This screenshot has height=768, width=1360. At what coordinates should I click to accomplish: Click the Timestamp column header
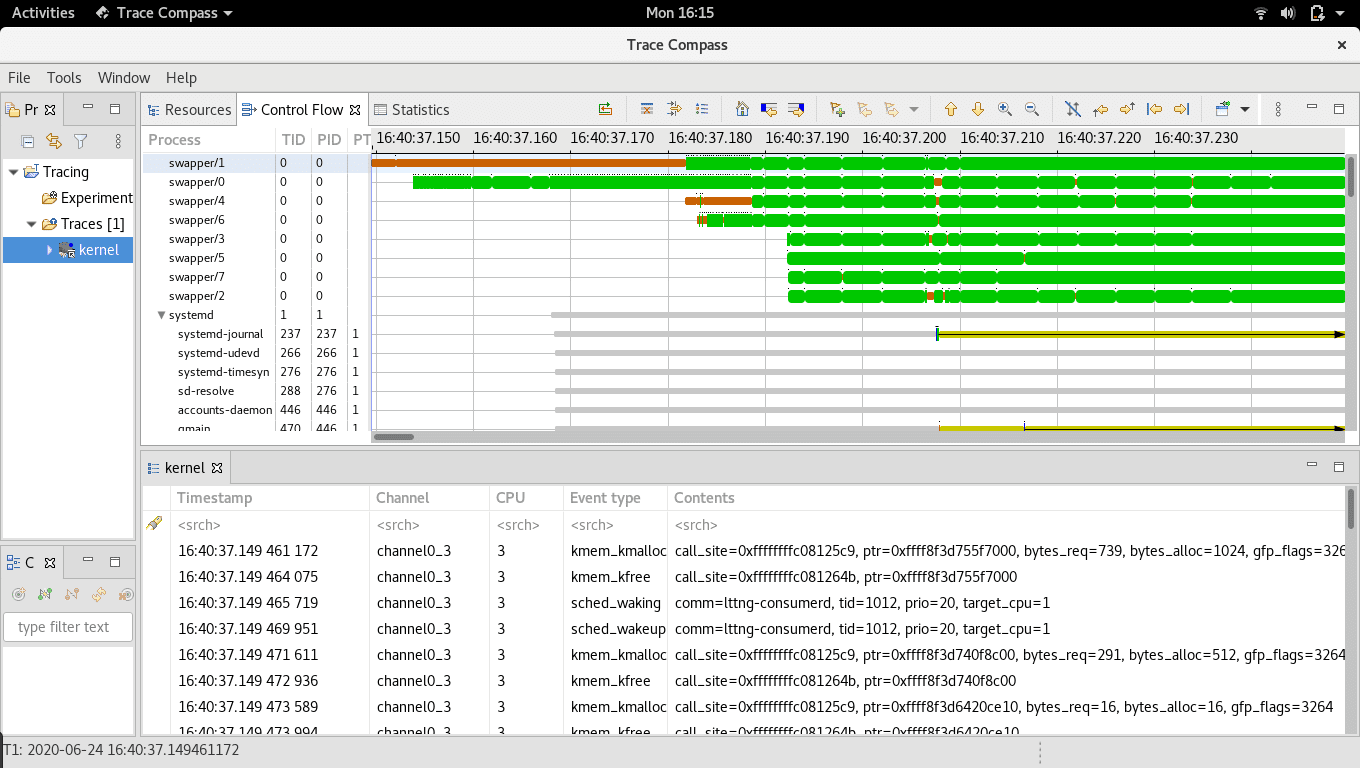point(270,498)
